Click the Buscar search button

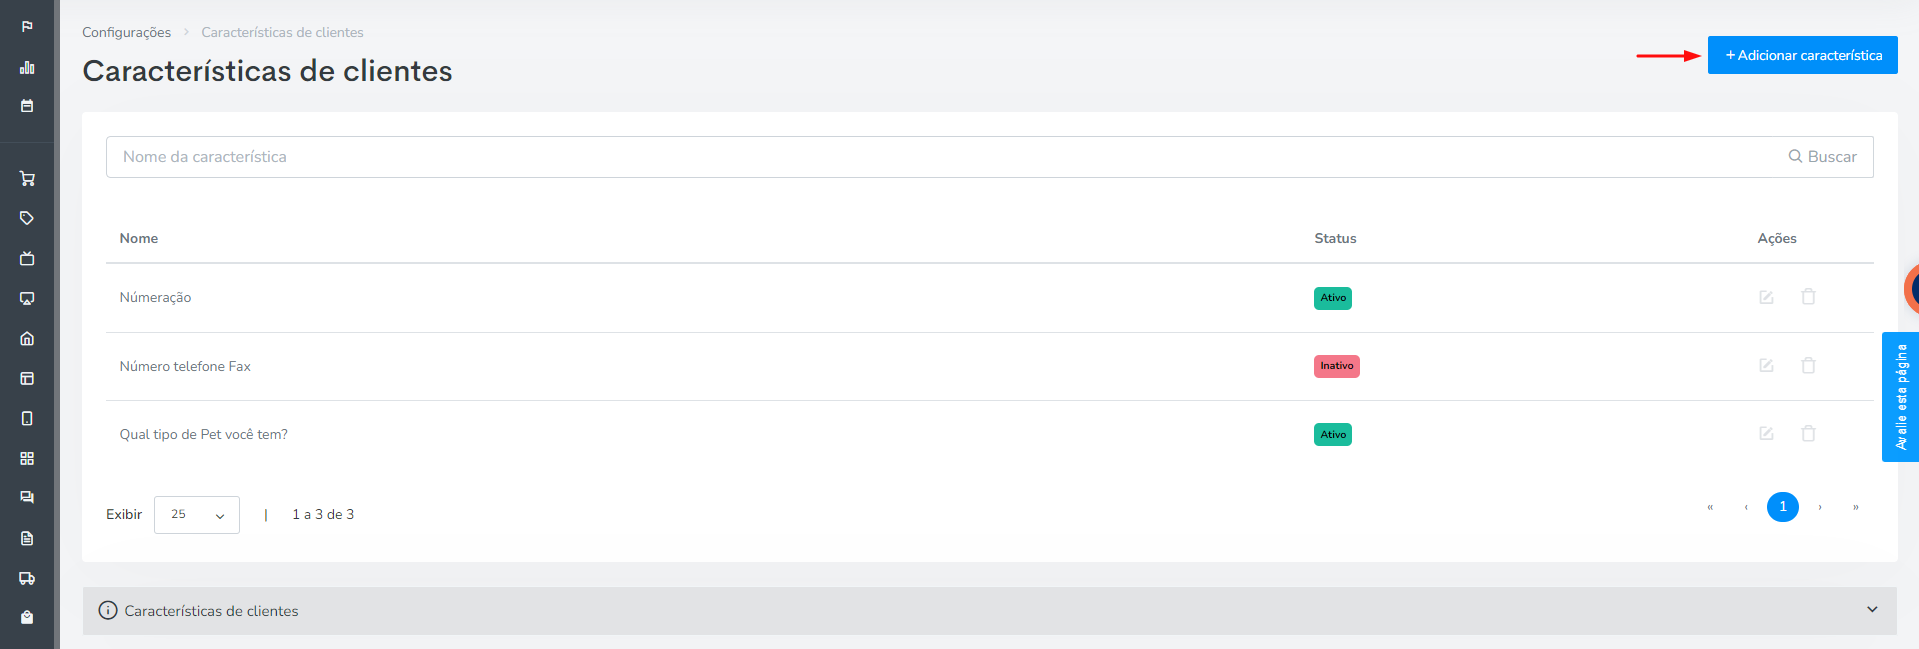1822,157
